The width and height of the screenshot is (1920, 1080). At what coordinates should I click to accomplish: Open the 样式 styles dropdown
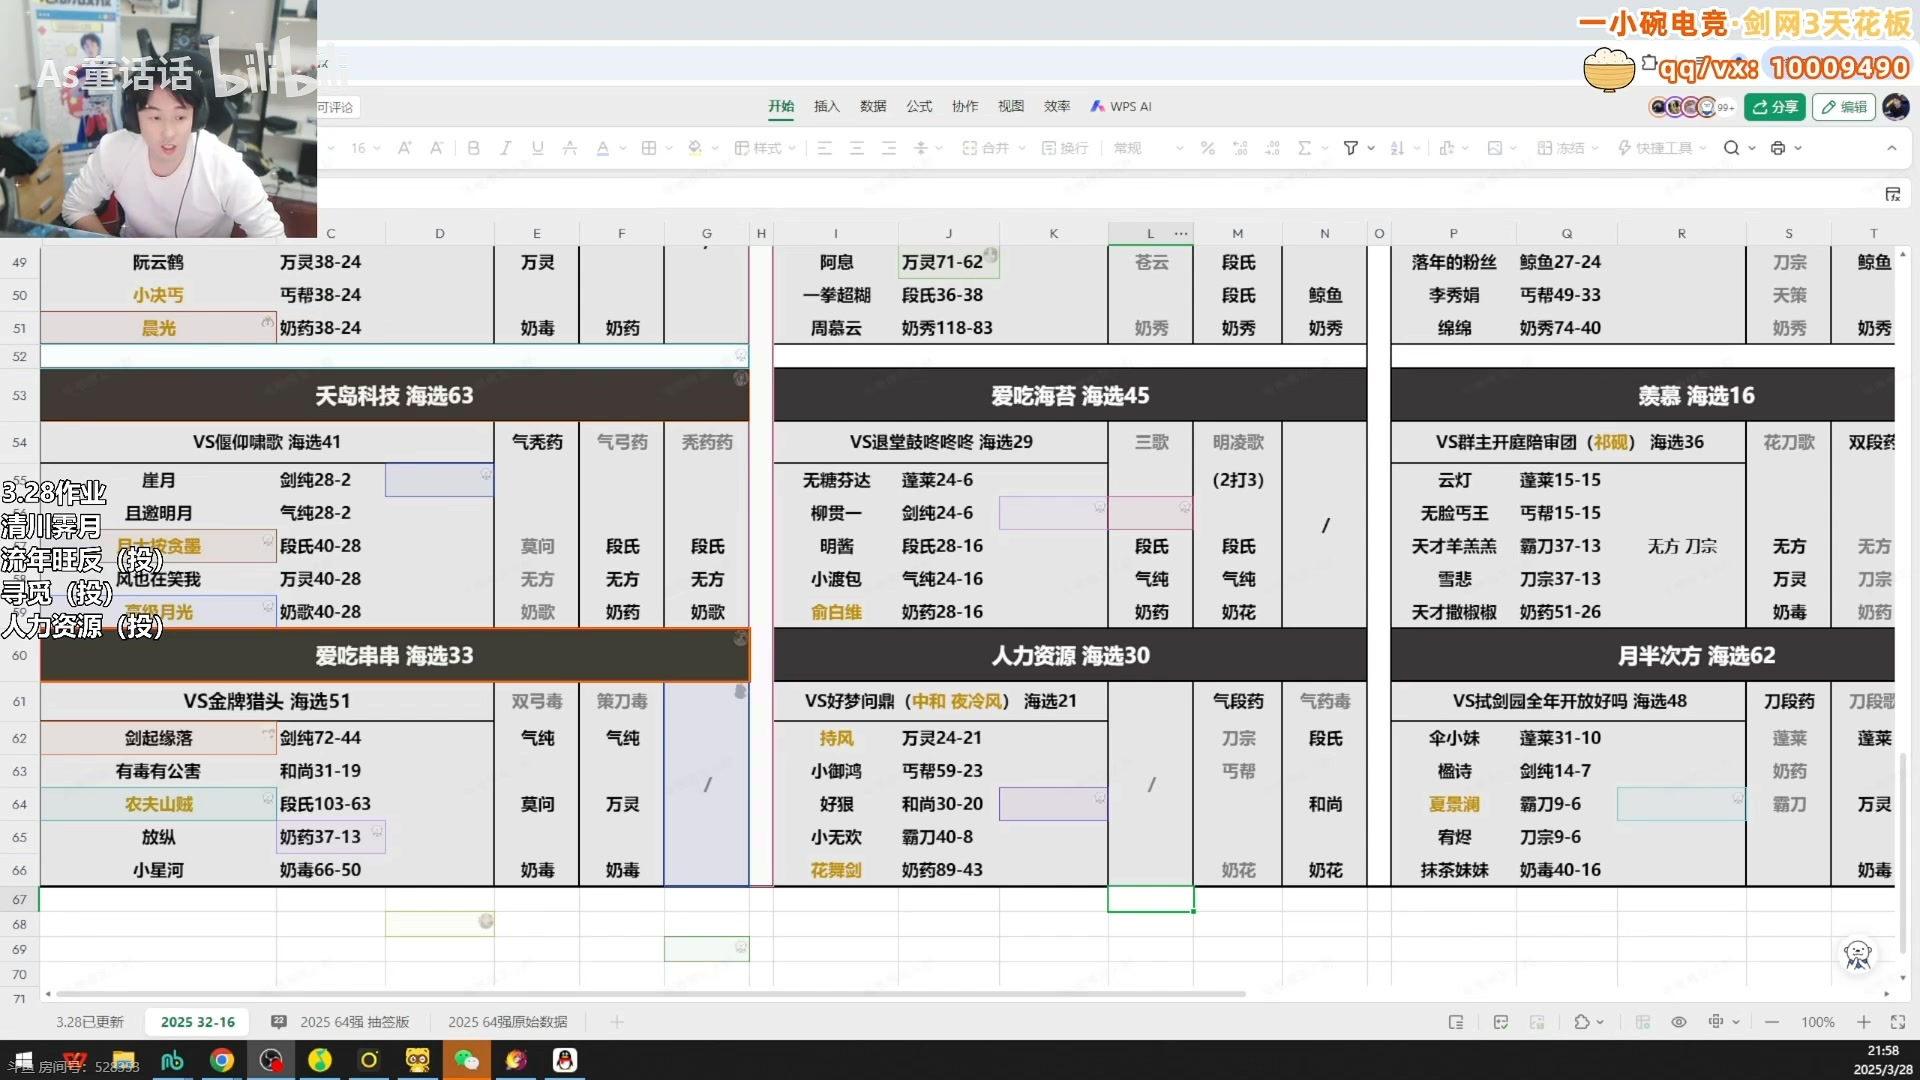pyautogui.click(x=765, y=148)
